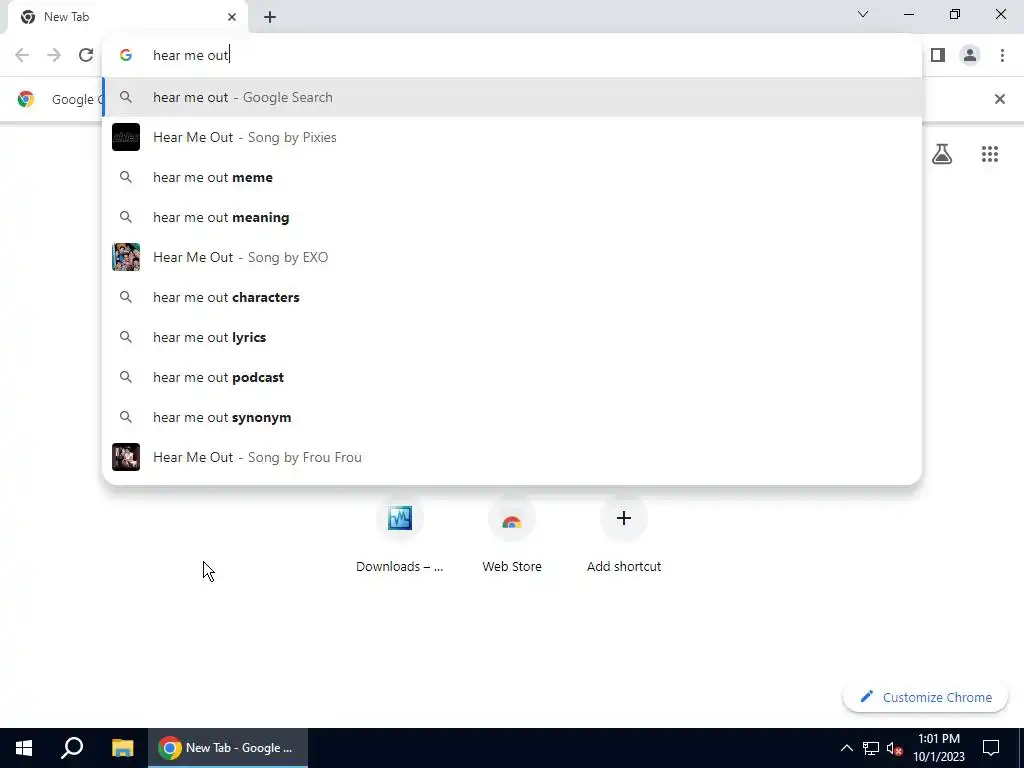This screenshot has height=768, width=1024.
Task: Click the omnibox text hear me out
Action: (x=191, y=56)
